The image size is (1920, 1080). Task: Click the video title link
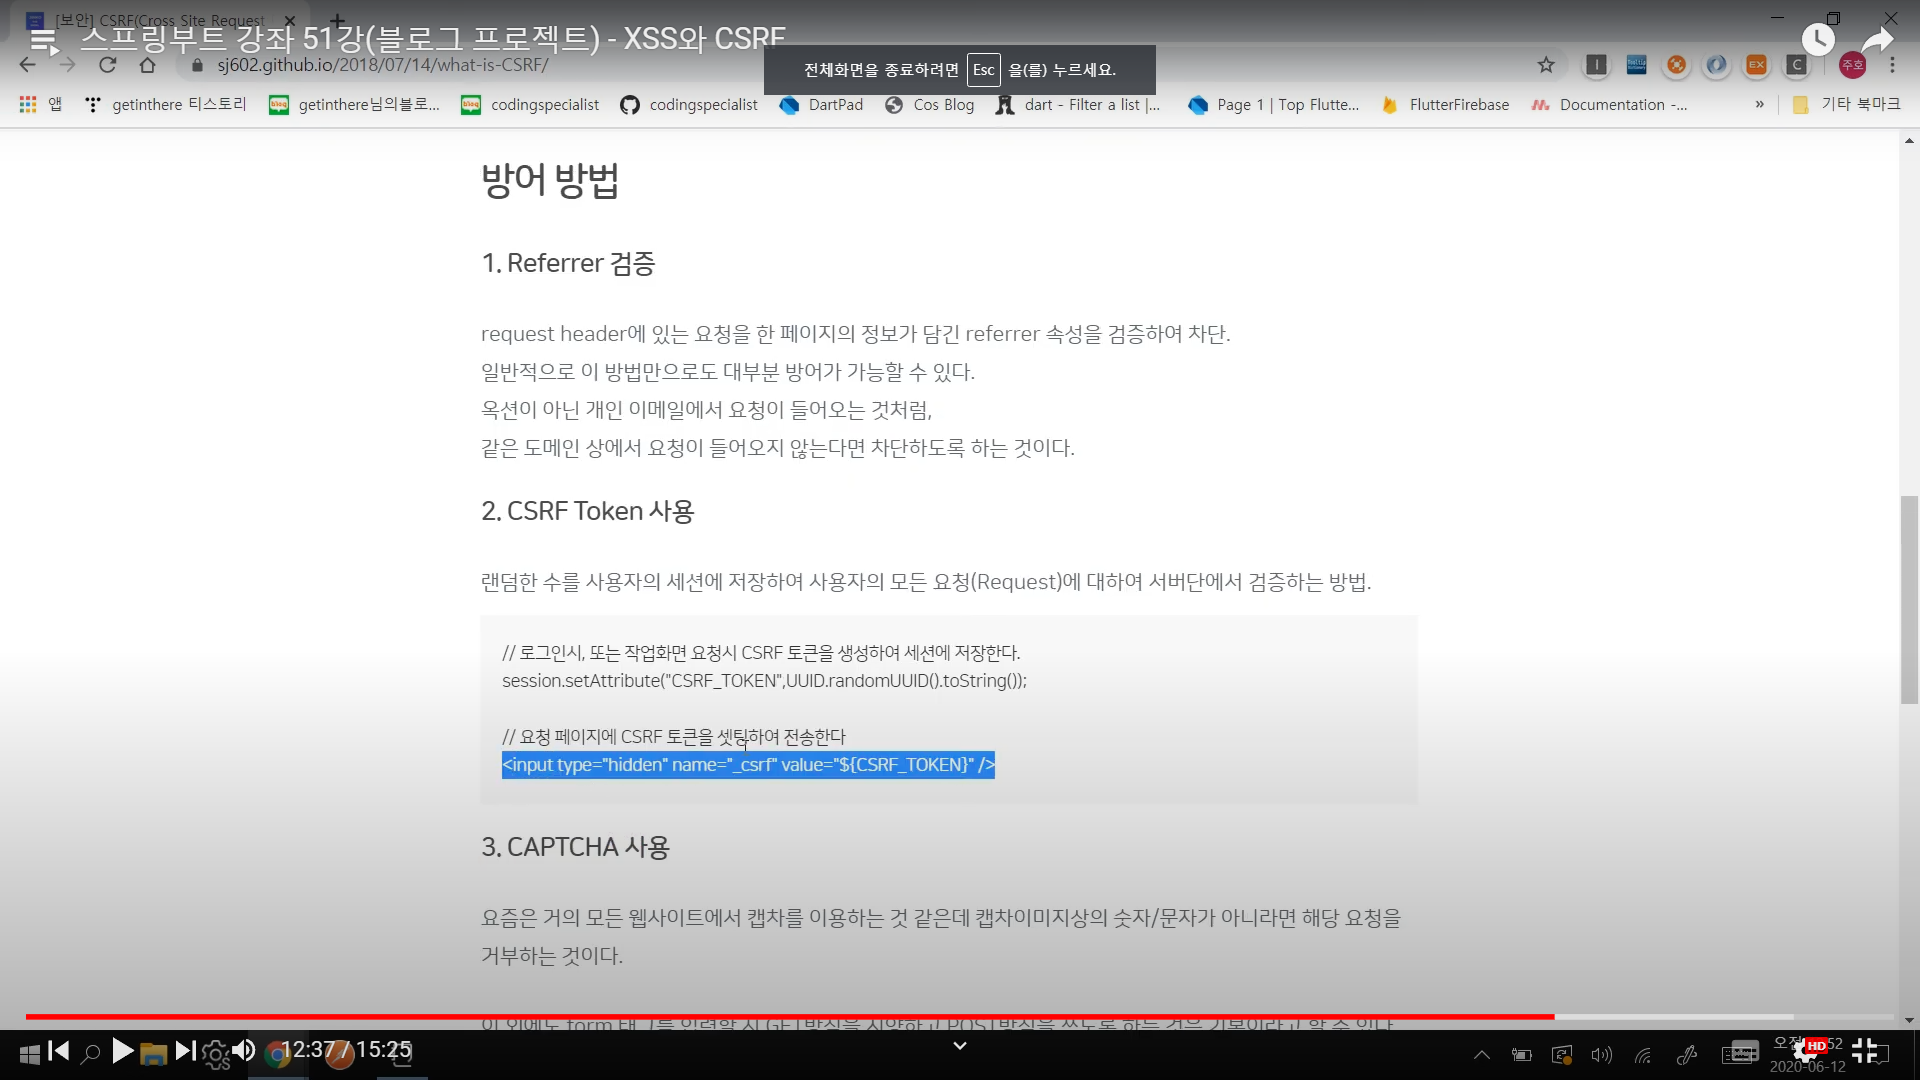[432, 39]
